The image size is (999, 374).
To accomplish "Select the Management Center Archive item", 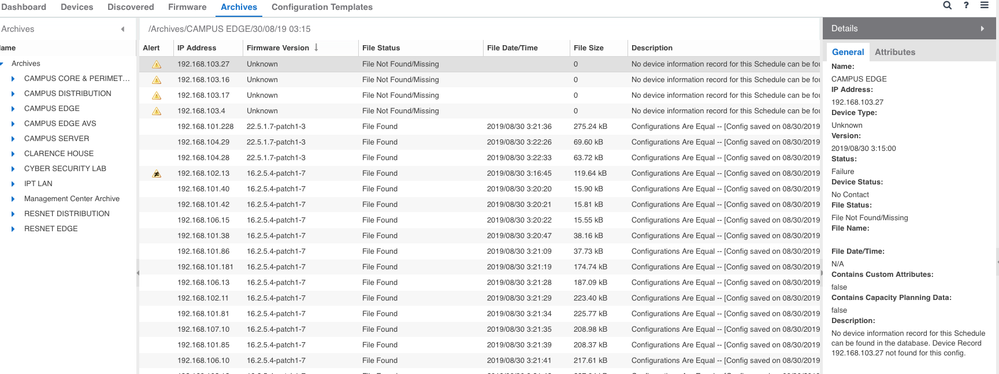I will pyautogui.click(x=72, y=199).
